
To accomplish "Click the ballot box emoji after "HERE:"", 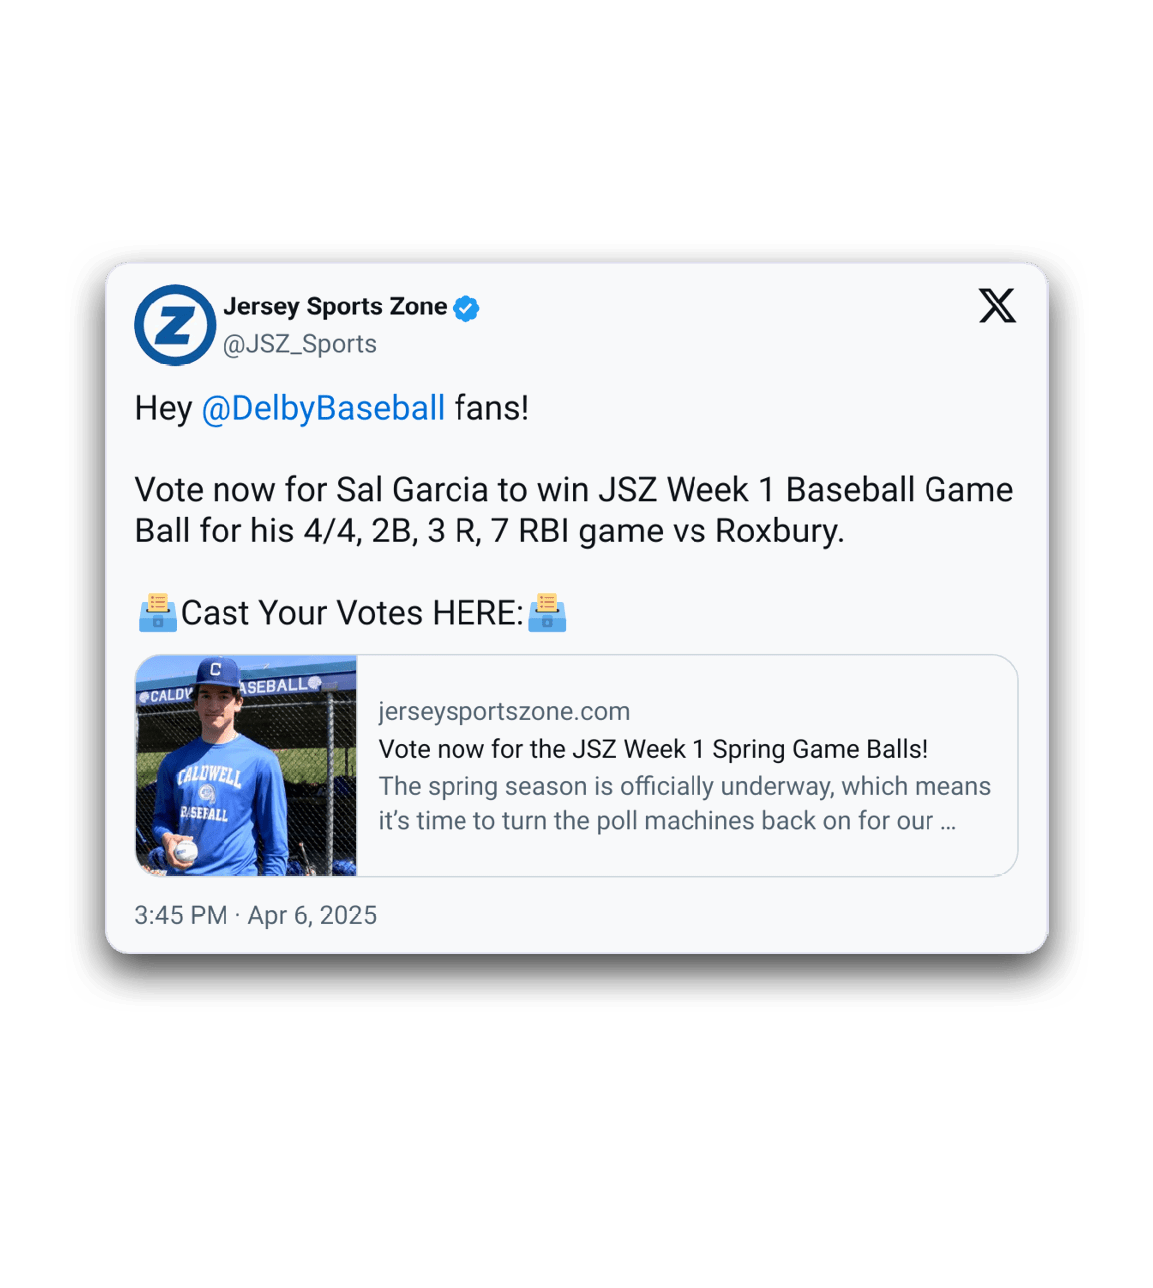I will point(547,613).
